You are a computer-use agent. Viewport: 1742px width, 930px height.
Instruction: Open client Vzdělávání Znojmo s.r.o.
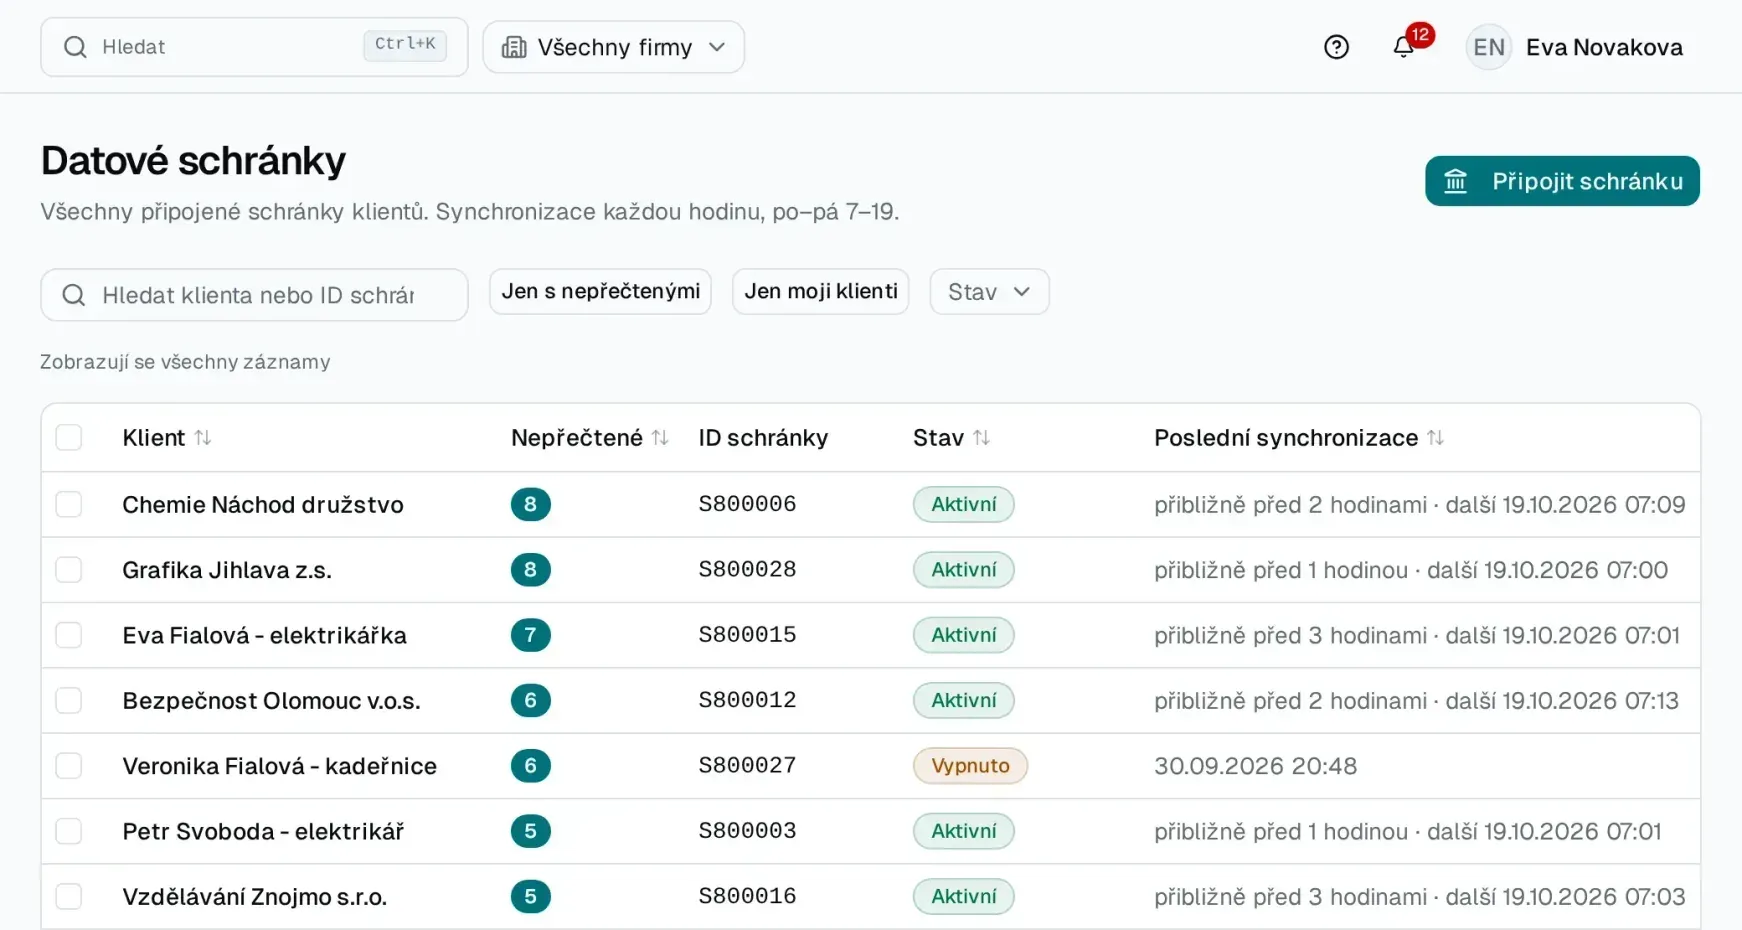click(254, 896)
